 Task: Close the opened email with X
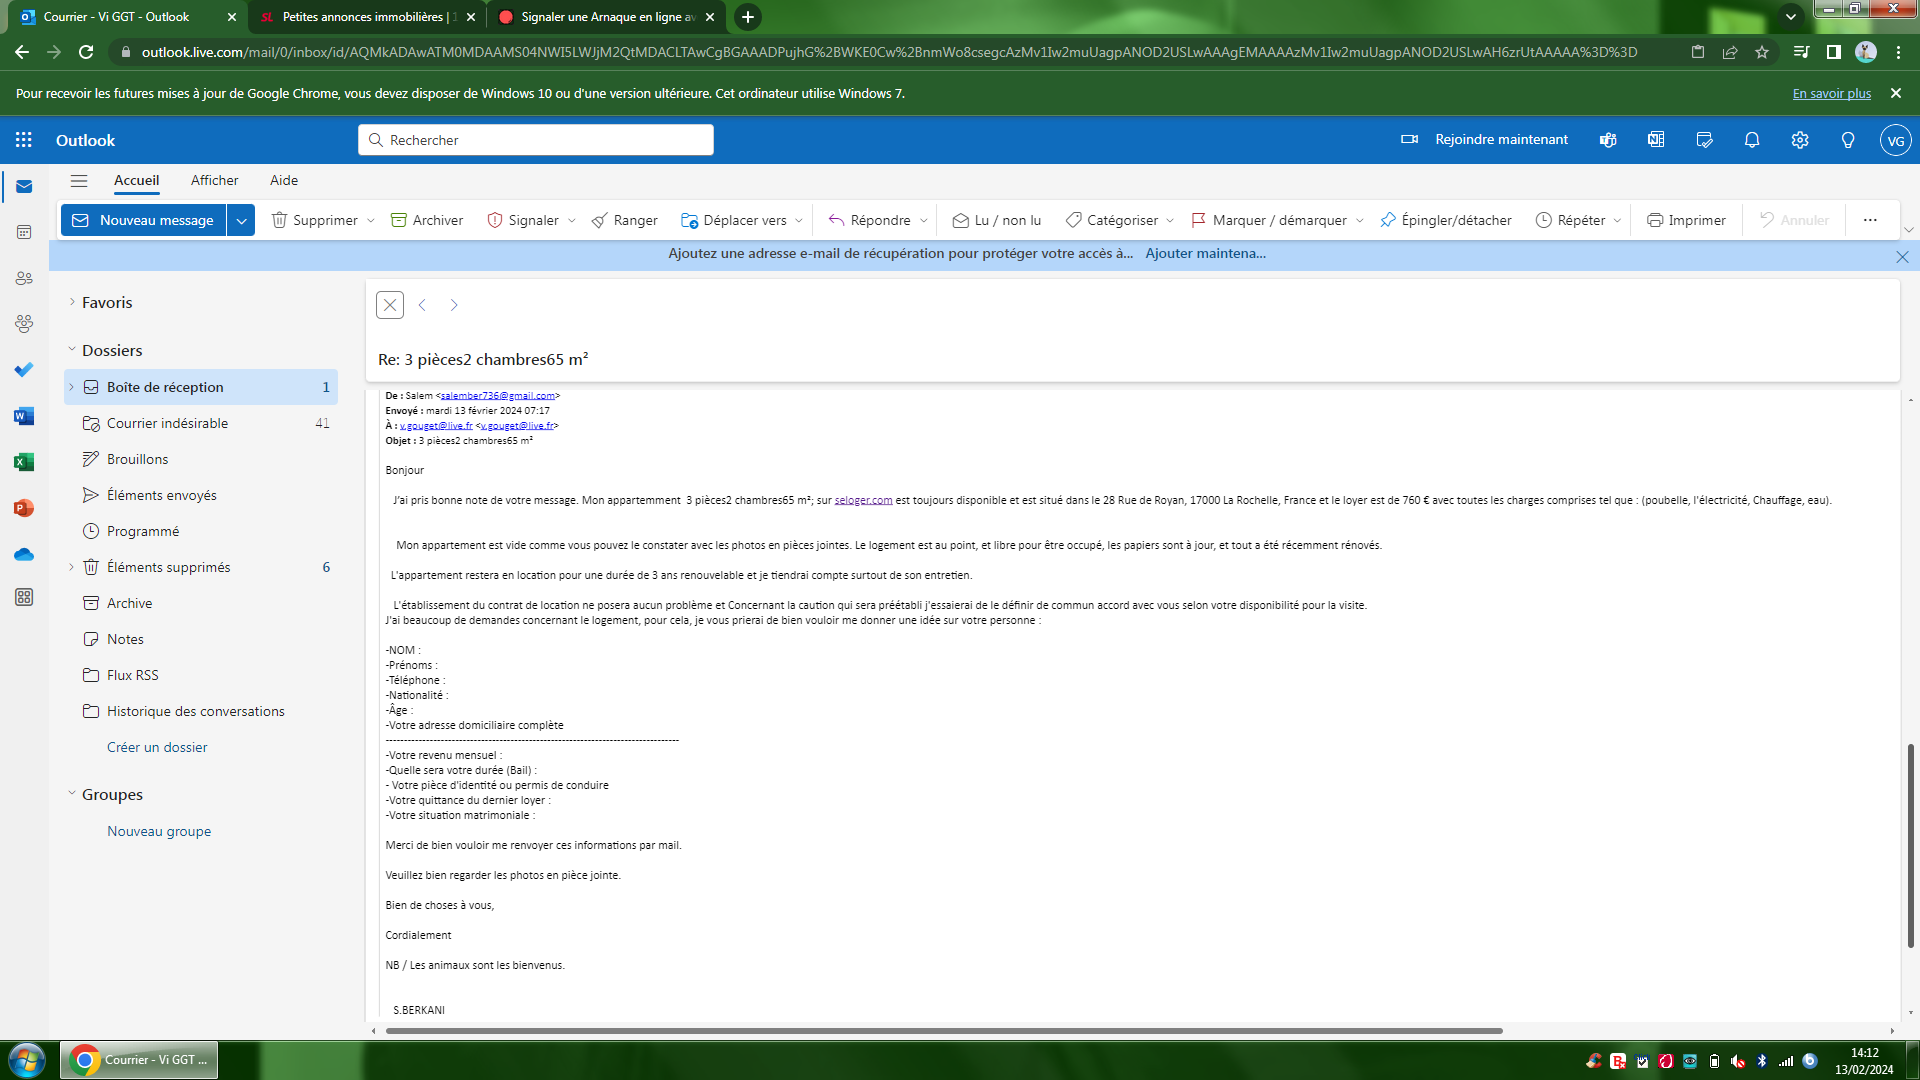tap(390, 305)
